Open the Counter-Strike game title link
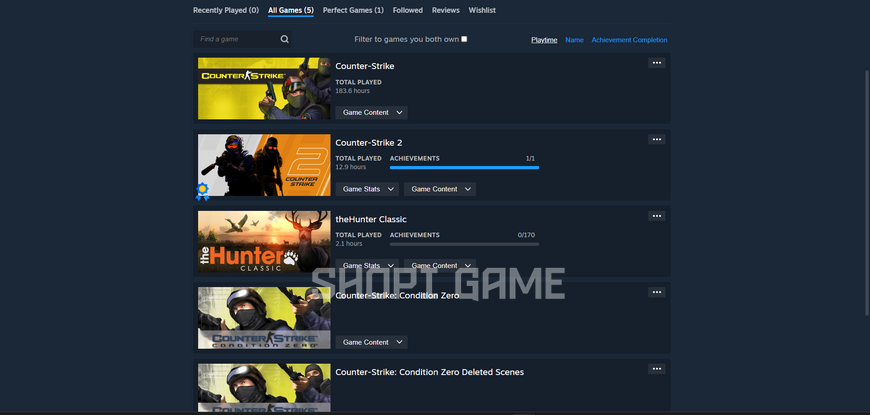 click(x=365, y=66)
